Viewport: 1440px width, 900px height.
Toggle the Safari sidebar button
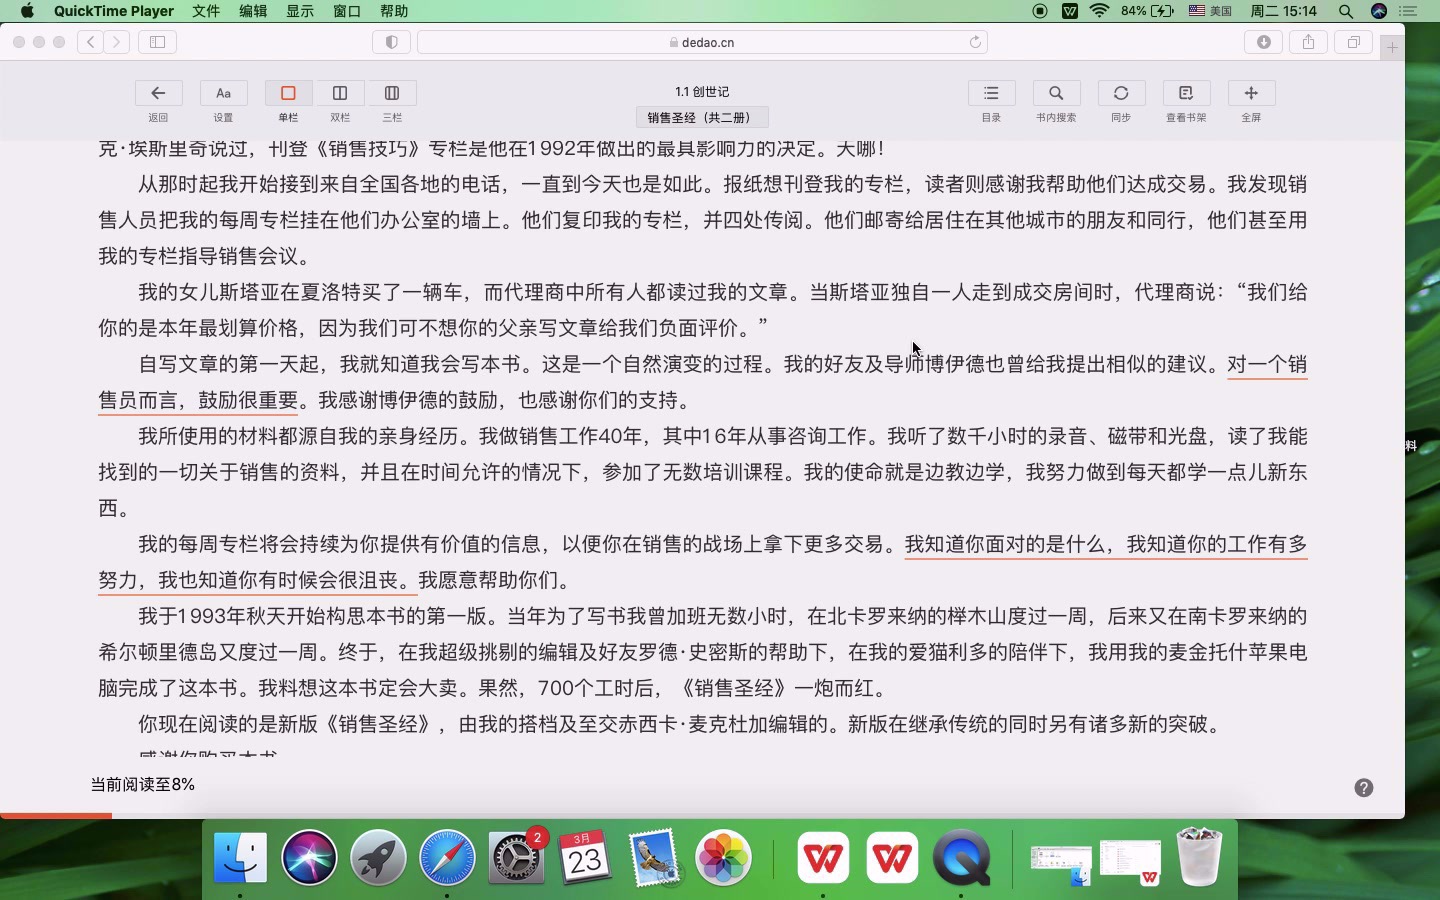click(157, 42)
